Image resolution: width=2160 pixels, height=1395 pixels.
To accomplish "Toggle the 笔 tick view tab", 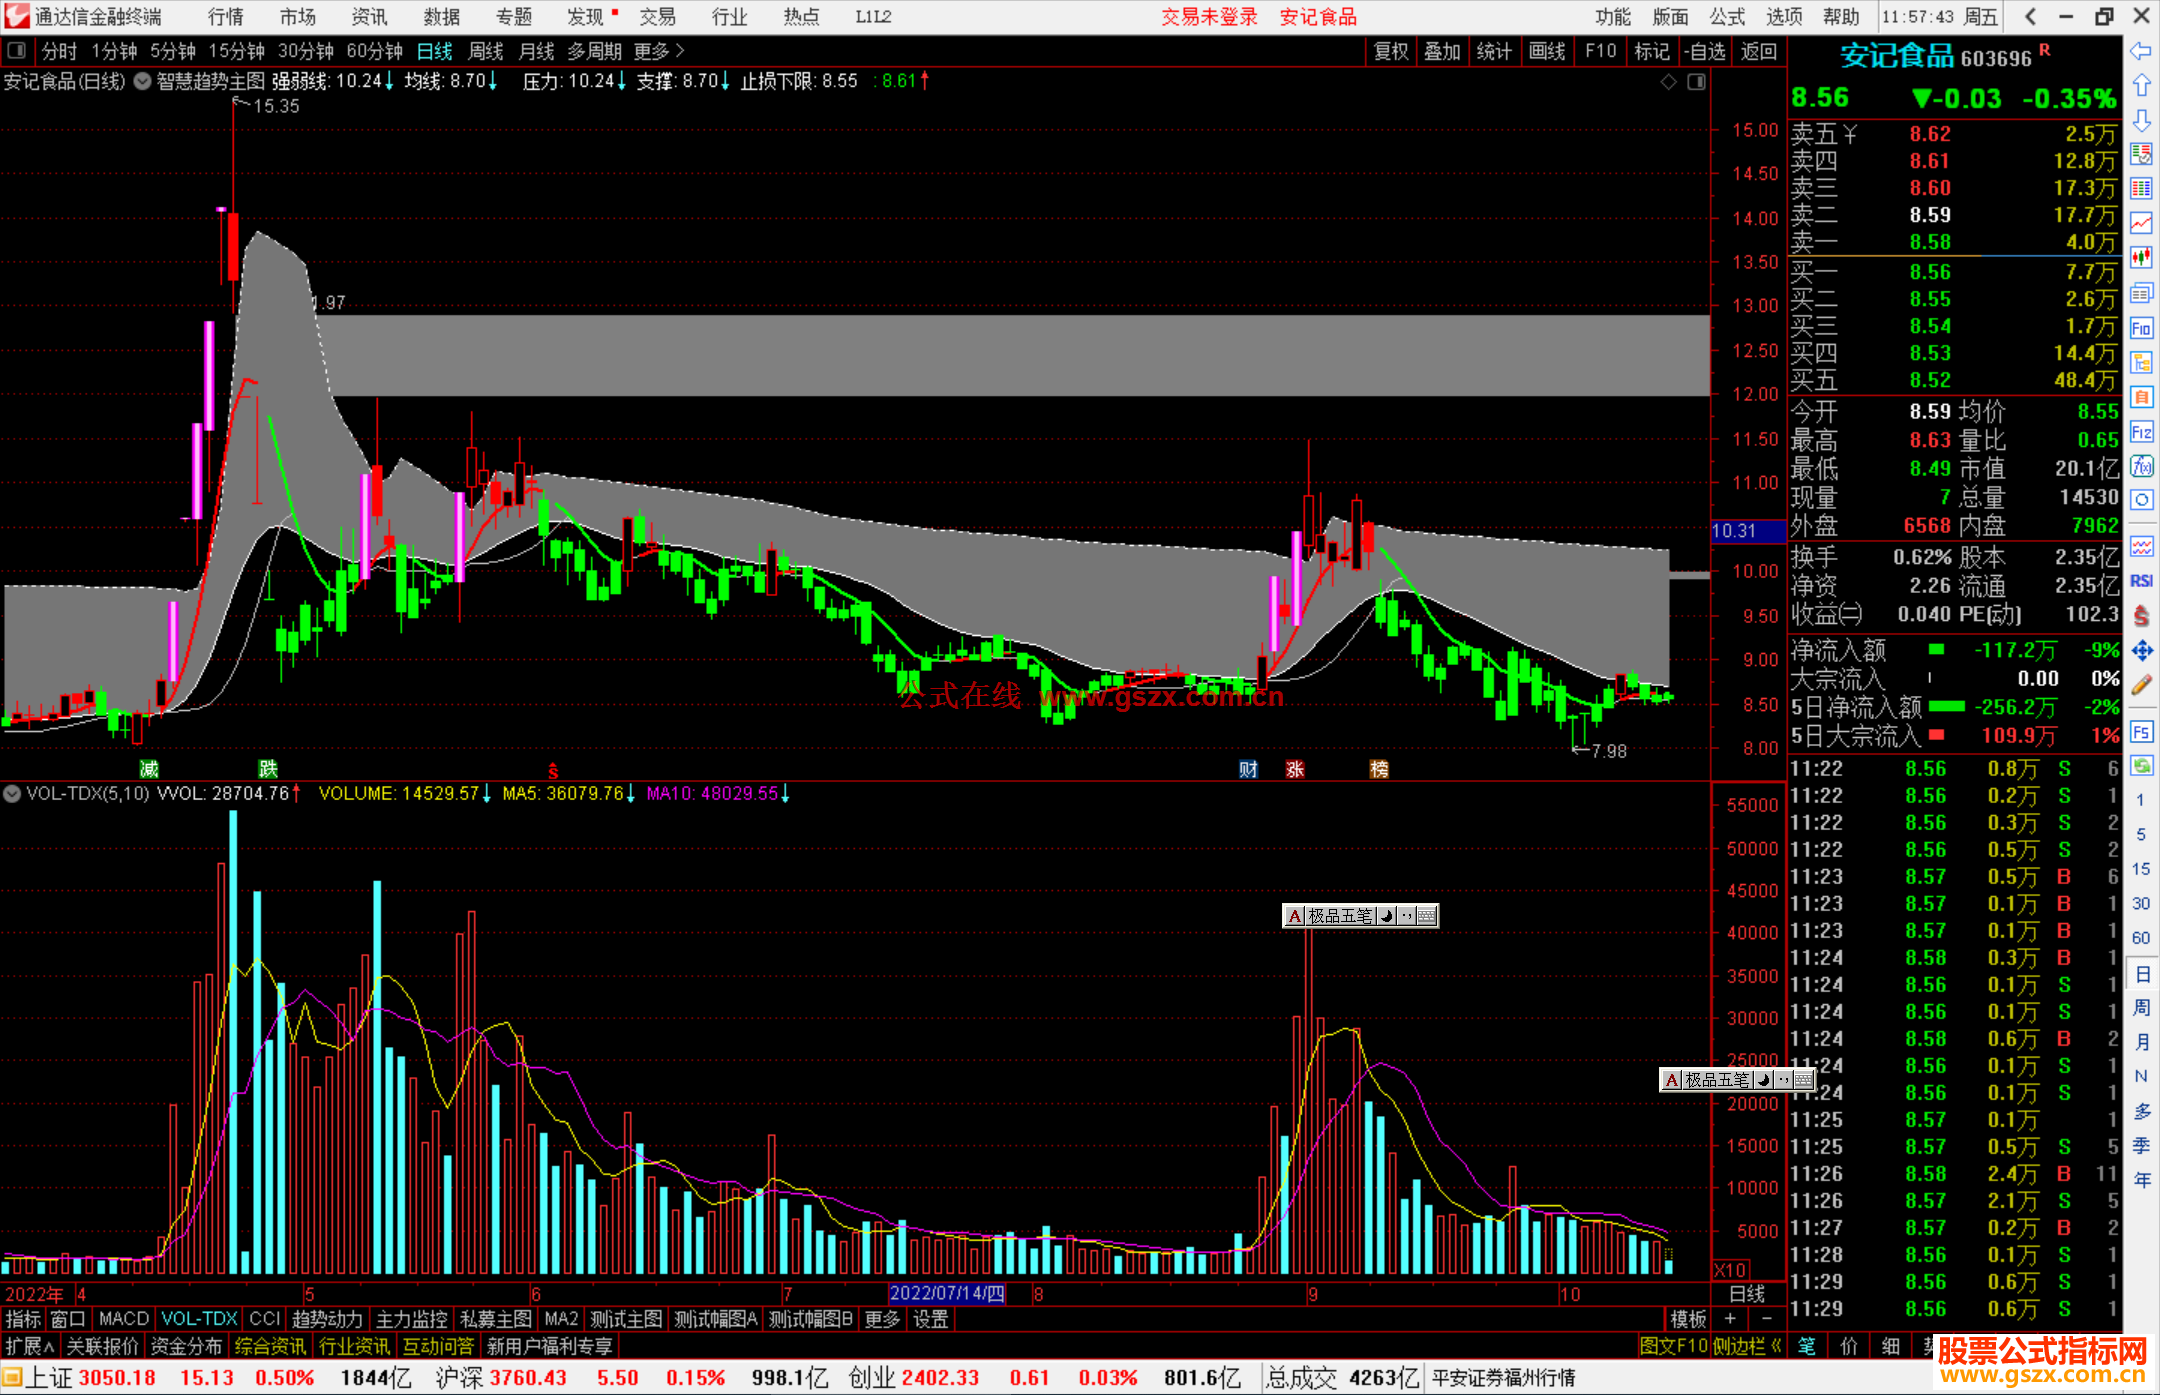I will click(1806, 1346).
